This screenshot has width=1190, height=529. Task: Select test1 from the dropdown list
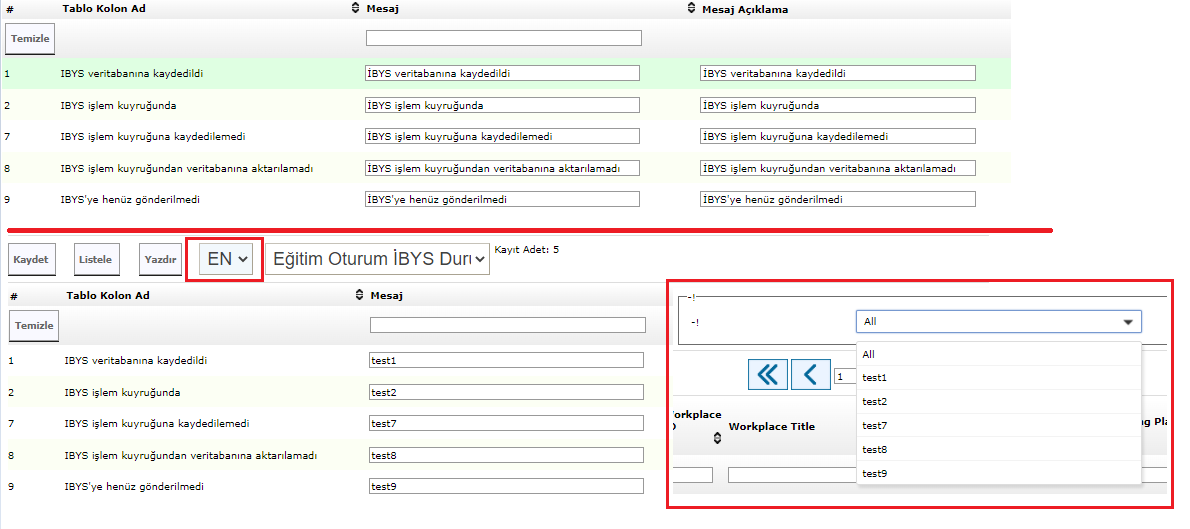pos(875,378)
